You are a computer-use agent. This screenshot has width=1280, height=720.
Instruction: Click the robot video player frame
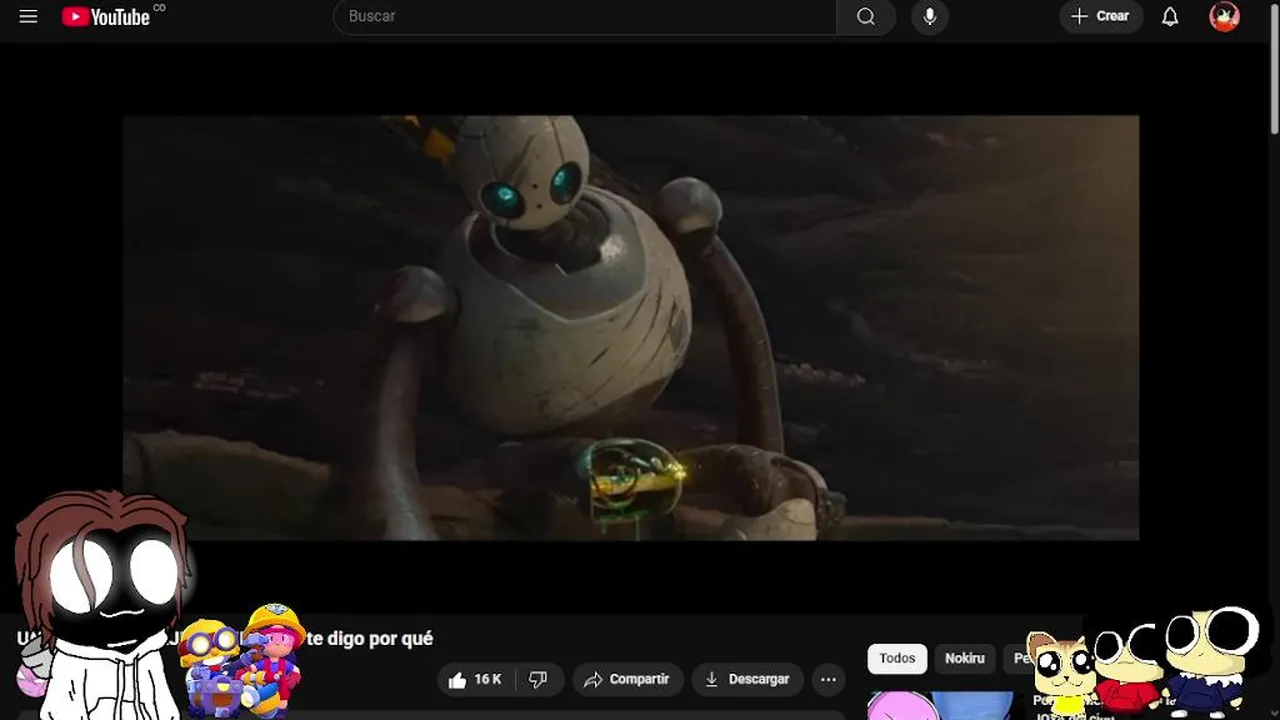(631, 328)
